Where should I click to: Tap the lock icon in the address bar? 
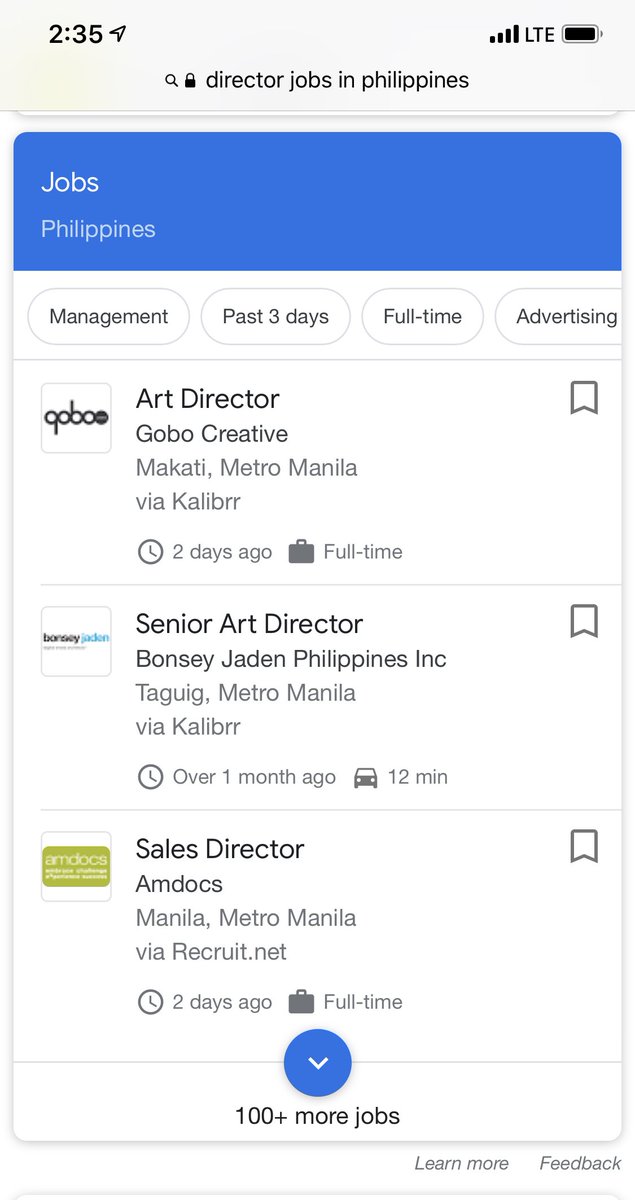(190, 81)
